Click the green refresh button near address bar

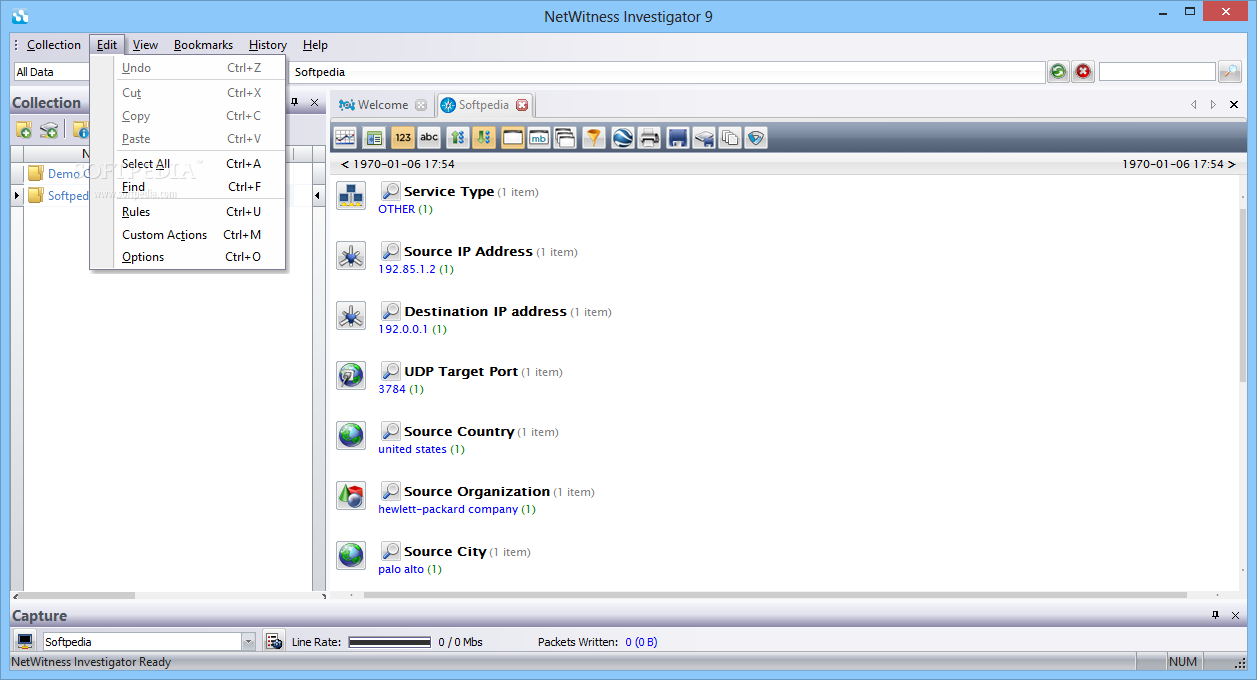(1058, 71)
